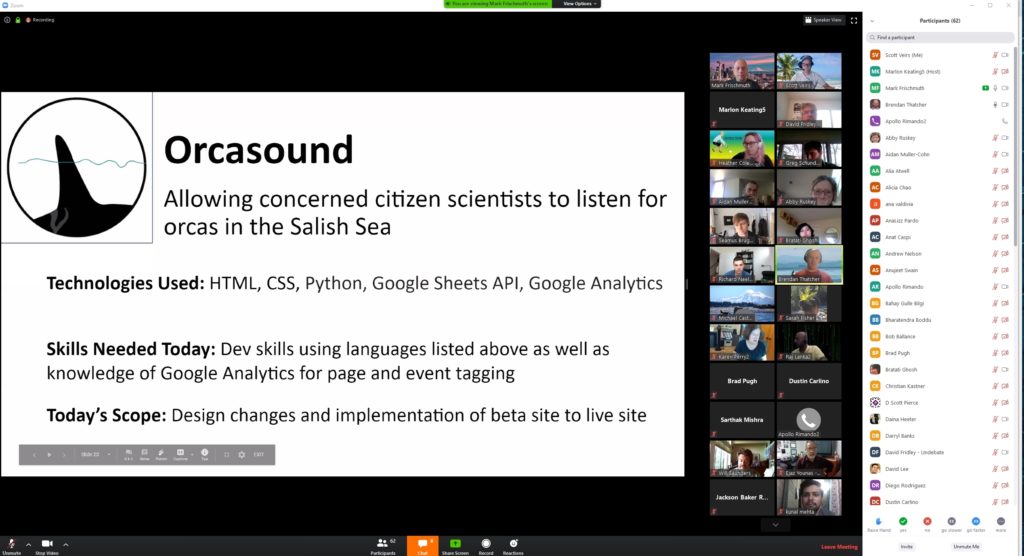This screenshot has height=556, width=1024.
Task: Click the Orcasound orca logo on the slide
Action: pos(76,167)
